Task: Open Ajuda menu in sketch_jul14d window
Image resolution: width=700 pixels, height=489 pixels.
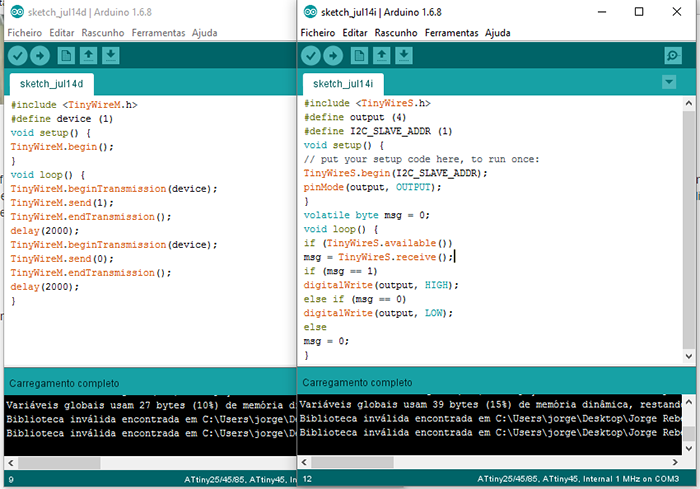Action: point(204,33)
